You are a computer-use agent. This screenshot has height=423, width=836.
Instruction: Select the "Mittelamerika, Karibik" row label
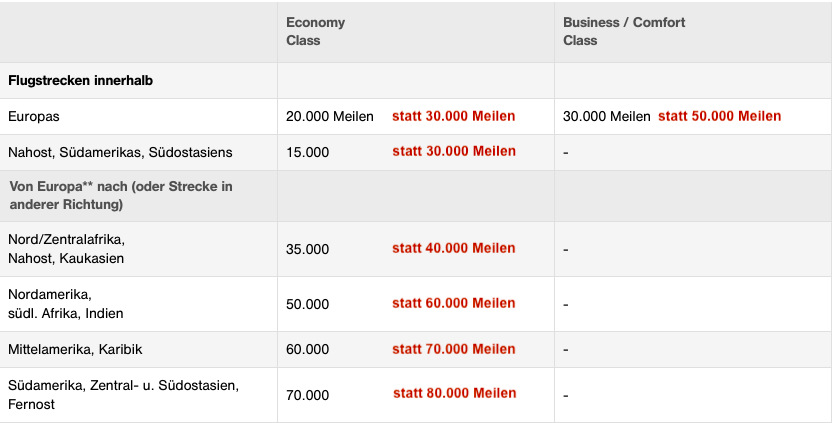75,349
